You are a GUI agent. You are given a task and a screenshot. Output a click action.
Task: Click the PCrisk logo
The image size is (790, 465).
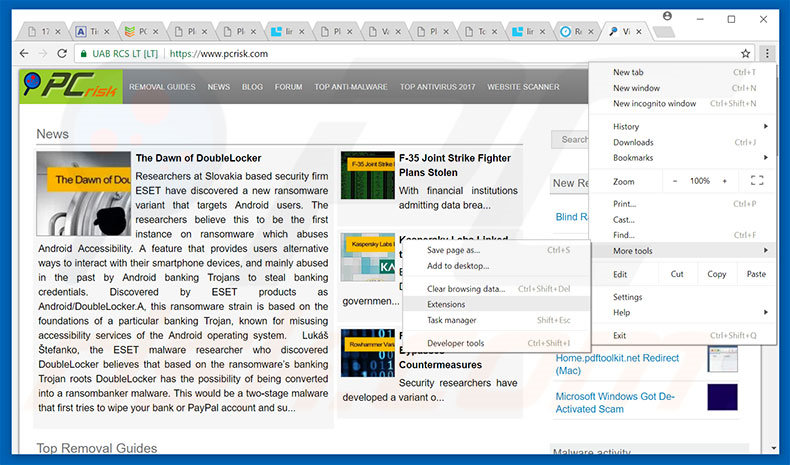[71, 87]
